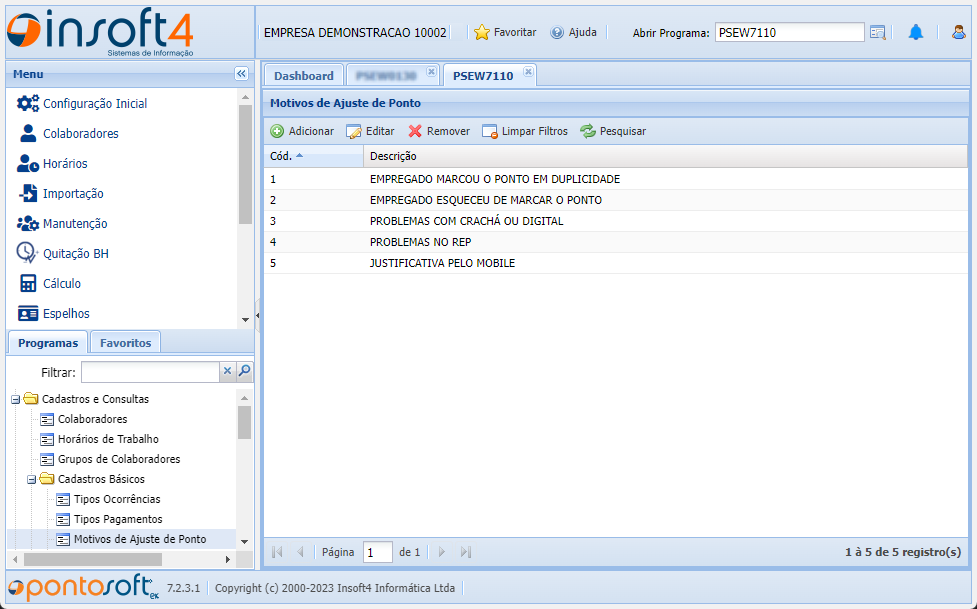The image size is (977, 609).
Task: Click the user profile icon
Action: click(958, 32)
